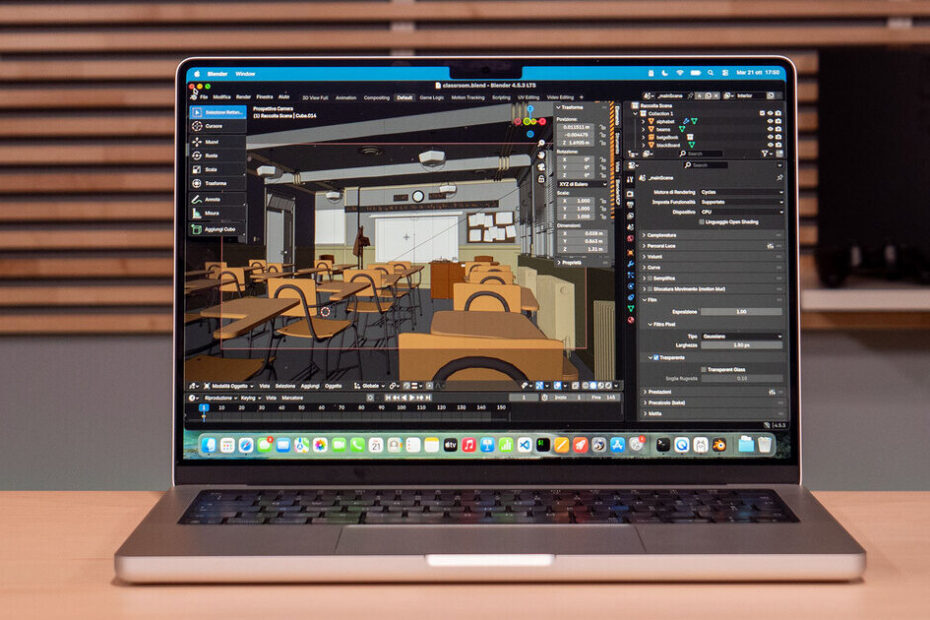
Task: Choose the Aggiungi Cubo tool
Action: click(x=218, y=229)
